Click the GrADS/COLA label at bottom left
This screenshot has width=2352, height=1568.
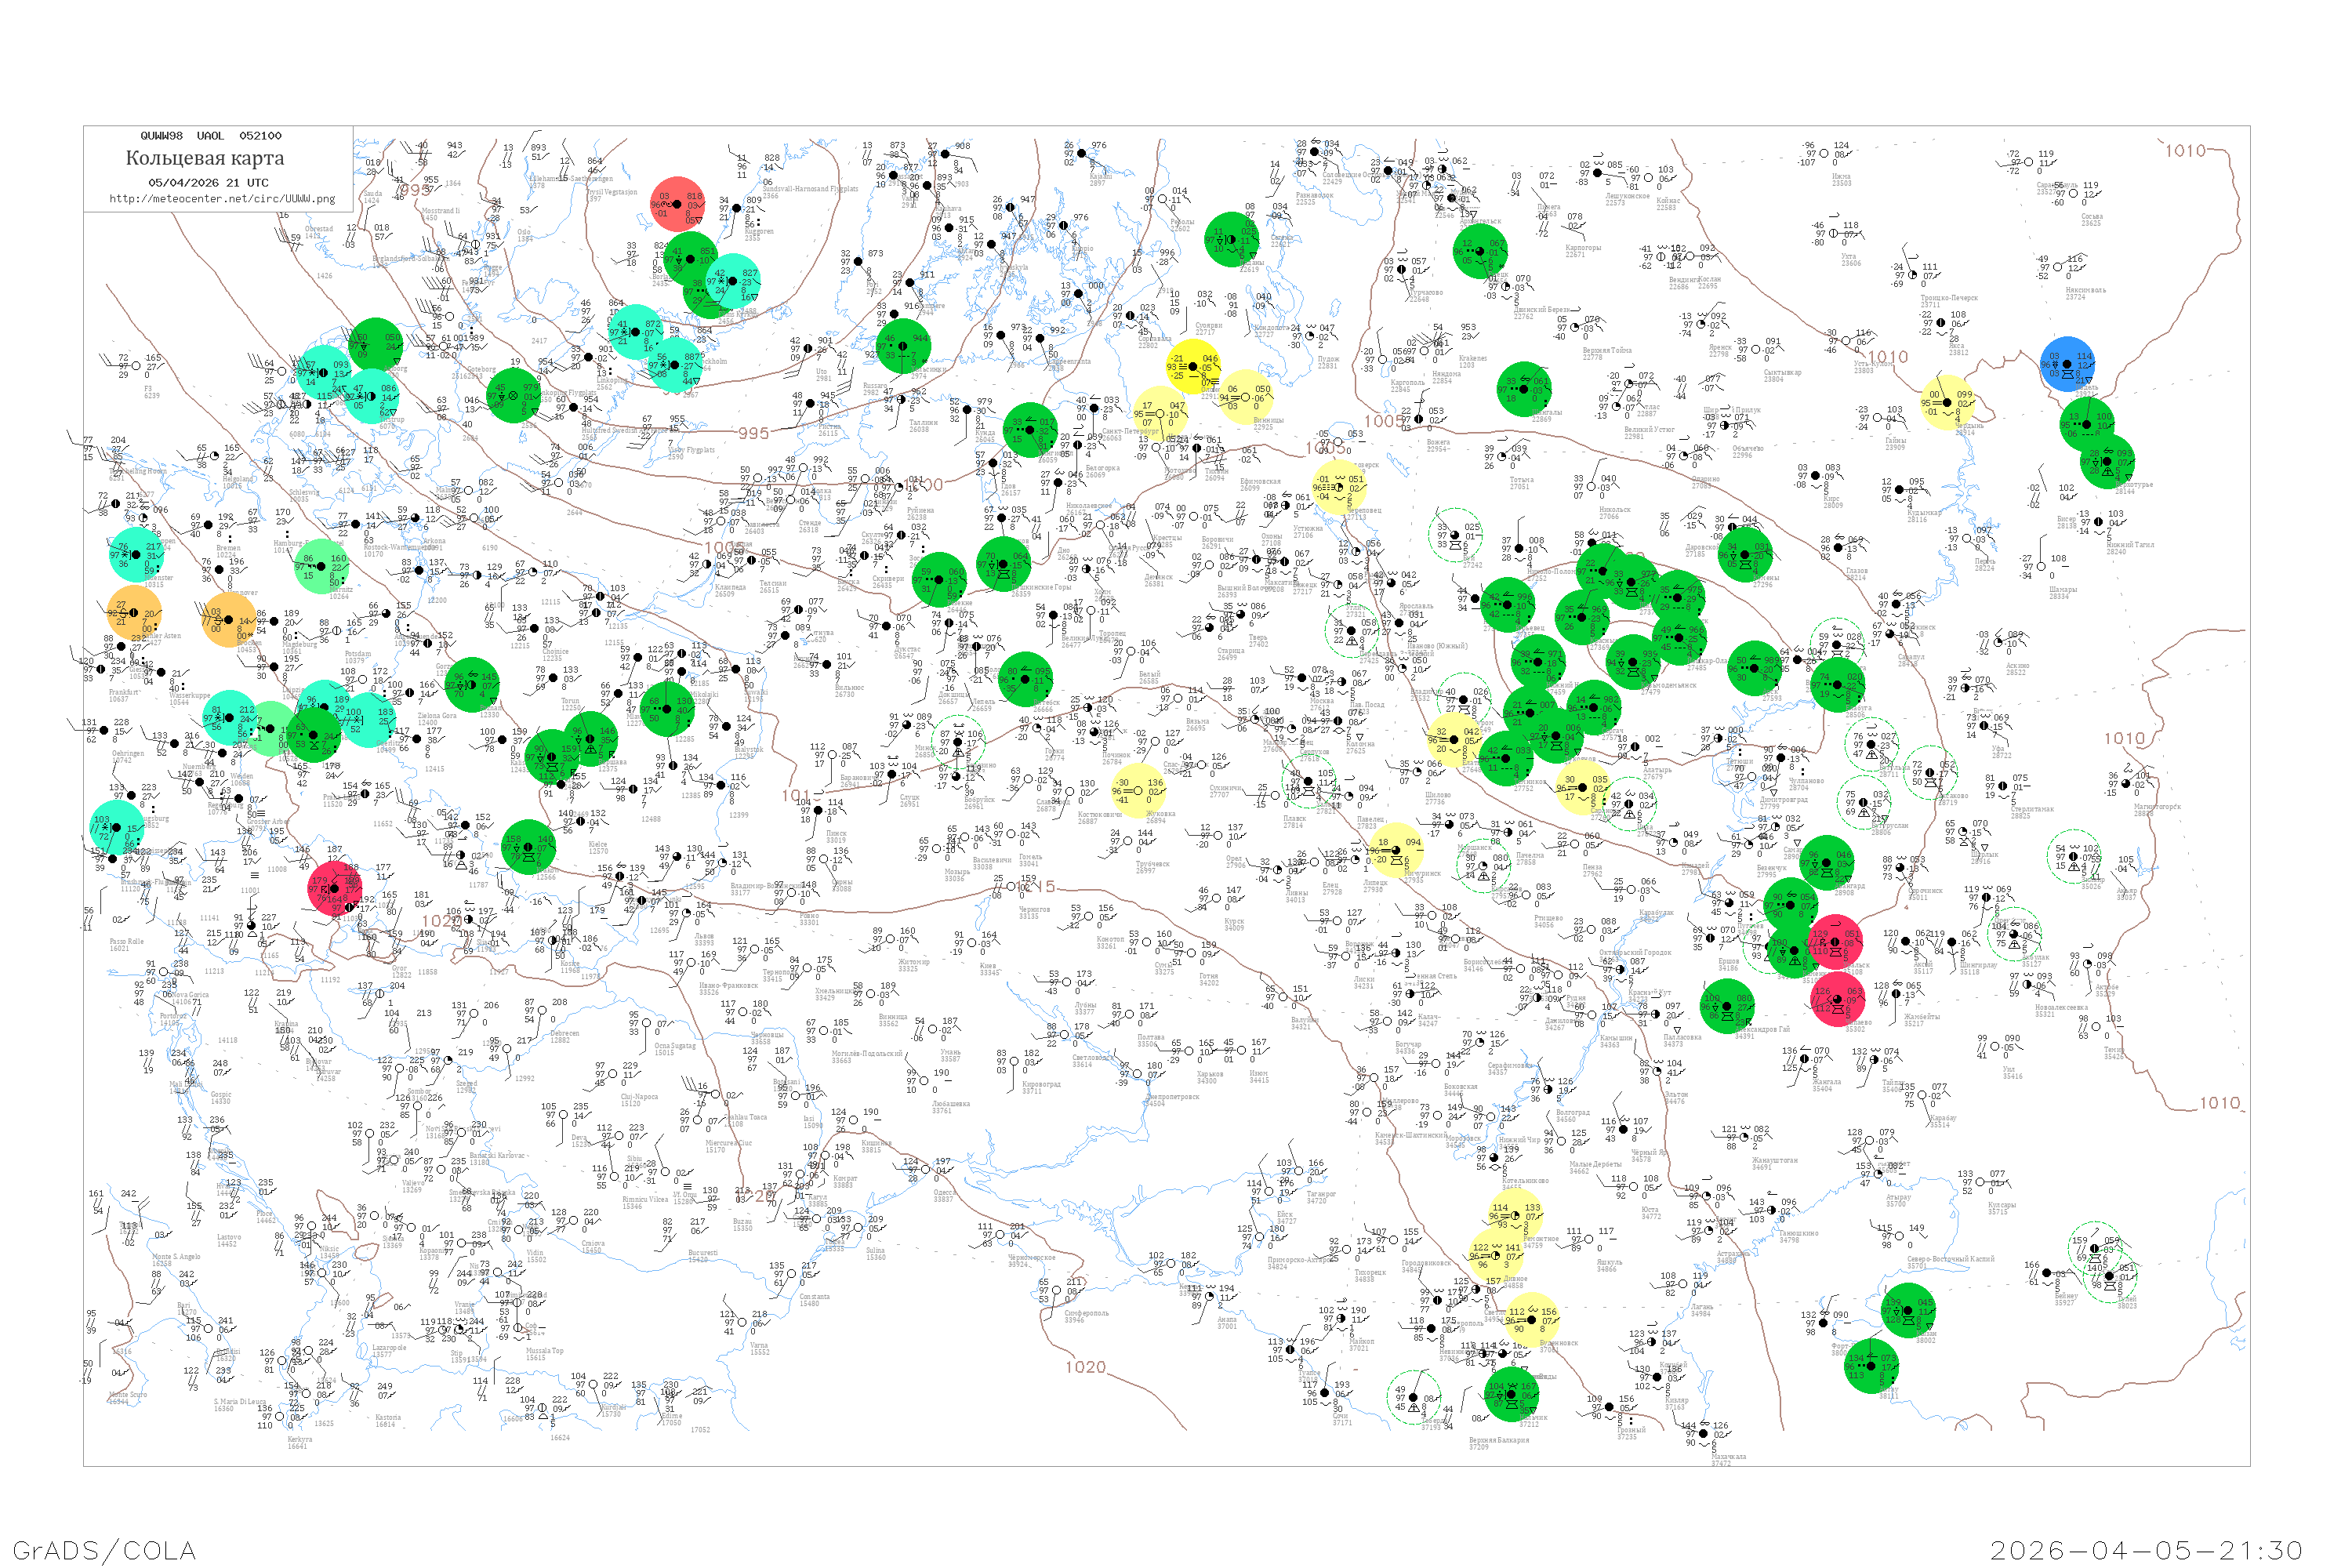[x=104, y=1550]
